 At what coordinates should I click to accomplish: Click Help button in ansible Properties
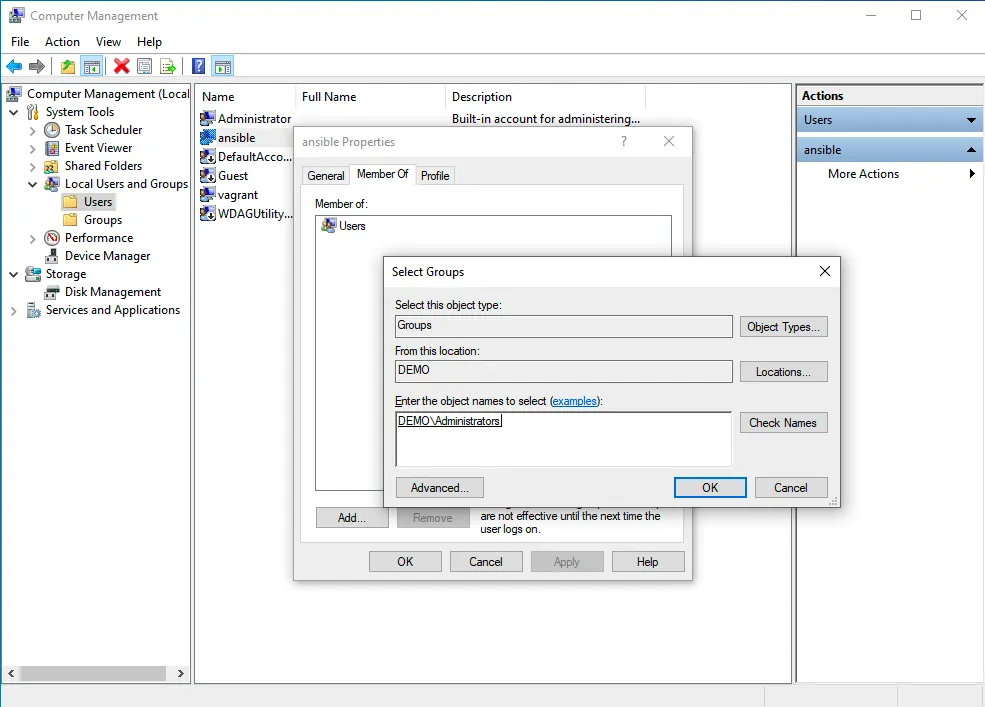point(648,562)
